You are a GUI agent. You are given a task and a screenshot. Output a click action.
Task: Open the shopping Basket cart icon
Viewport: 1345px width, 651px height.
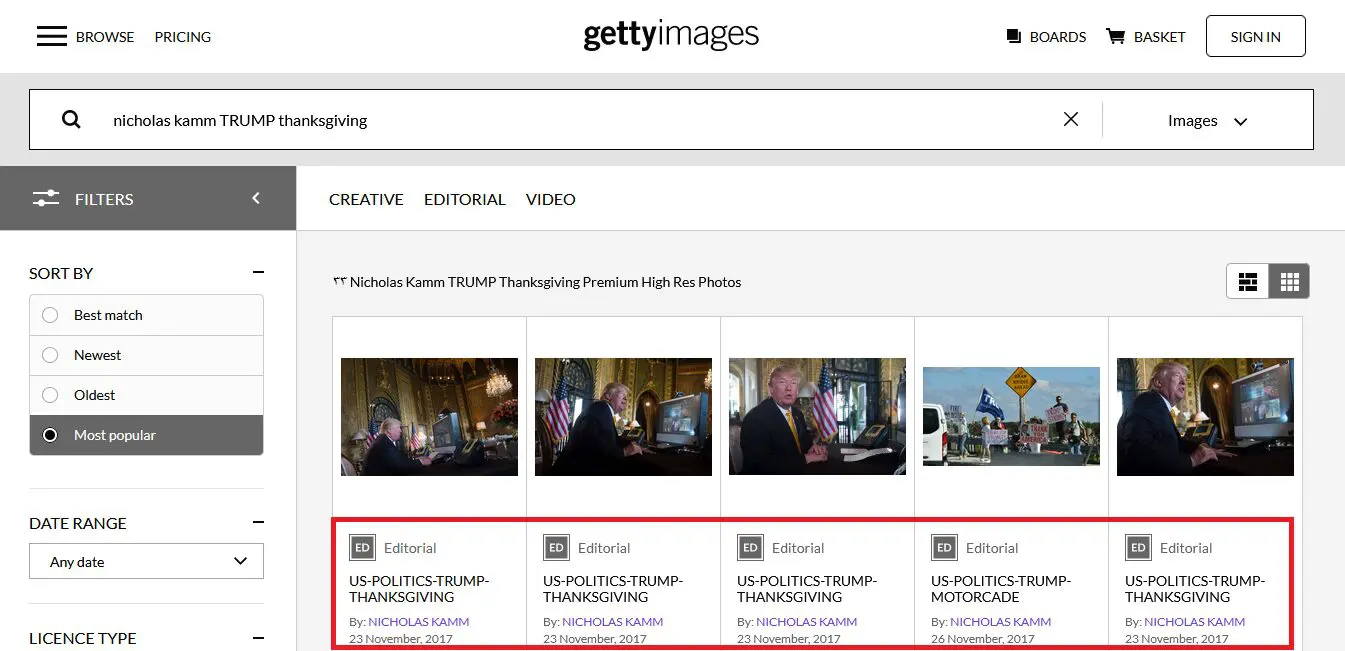click(x=1115, y=37)
